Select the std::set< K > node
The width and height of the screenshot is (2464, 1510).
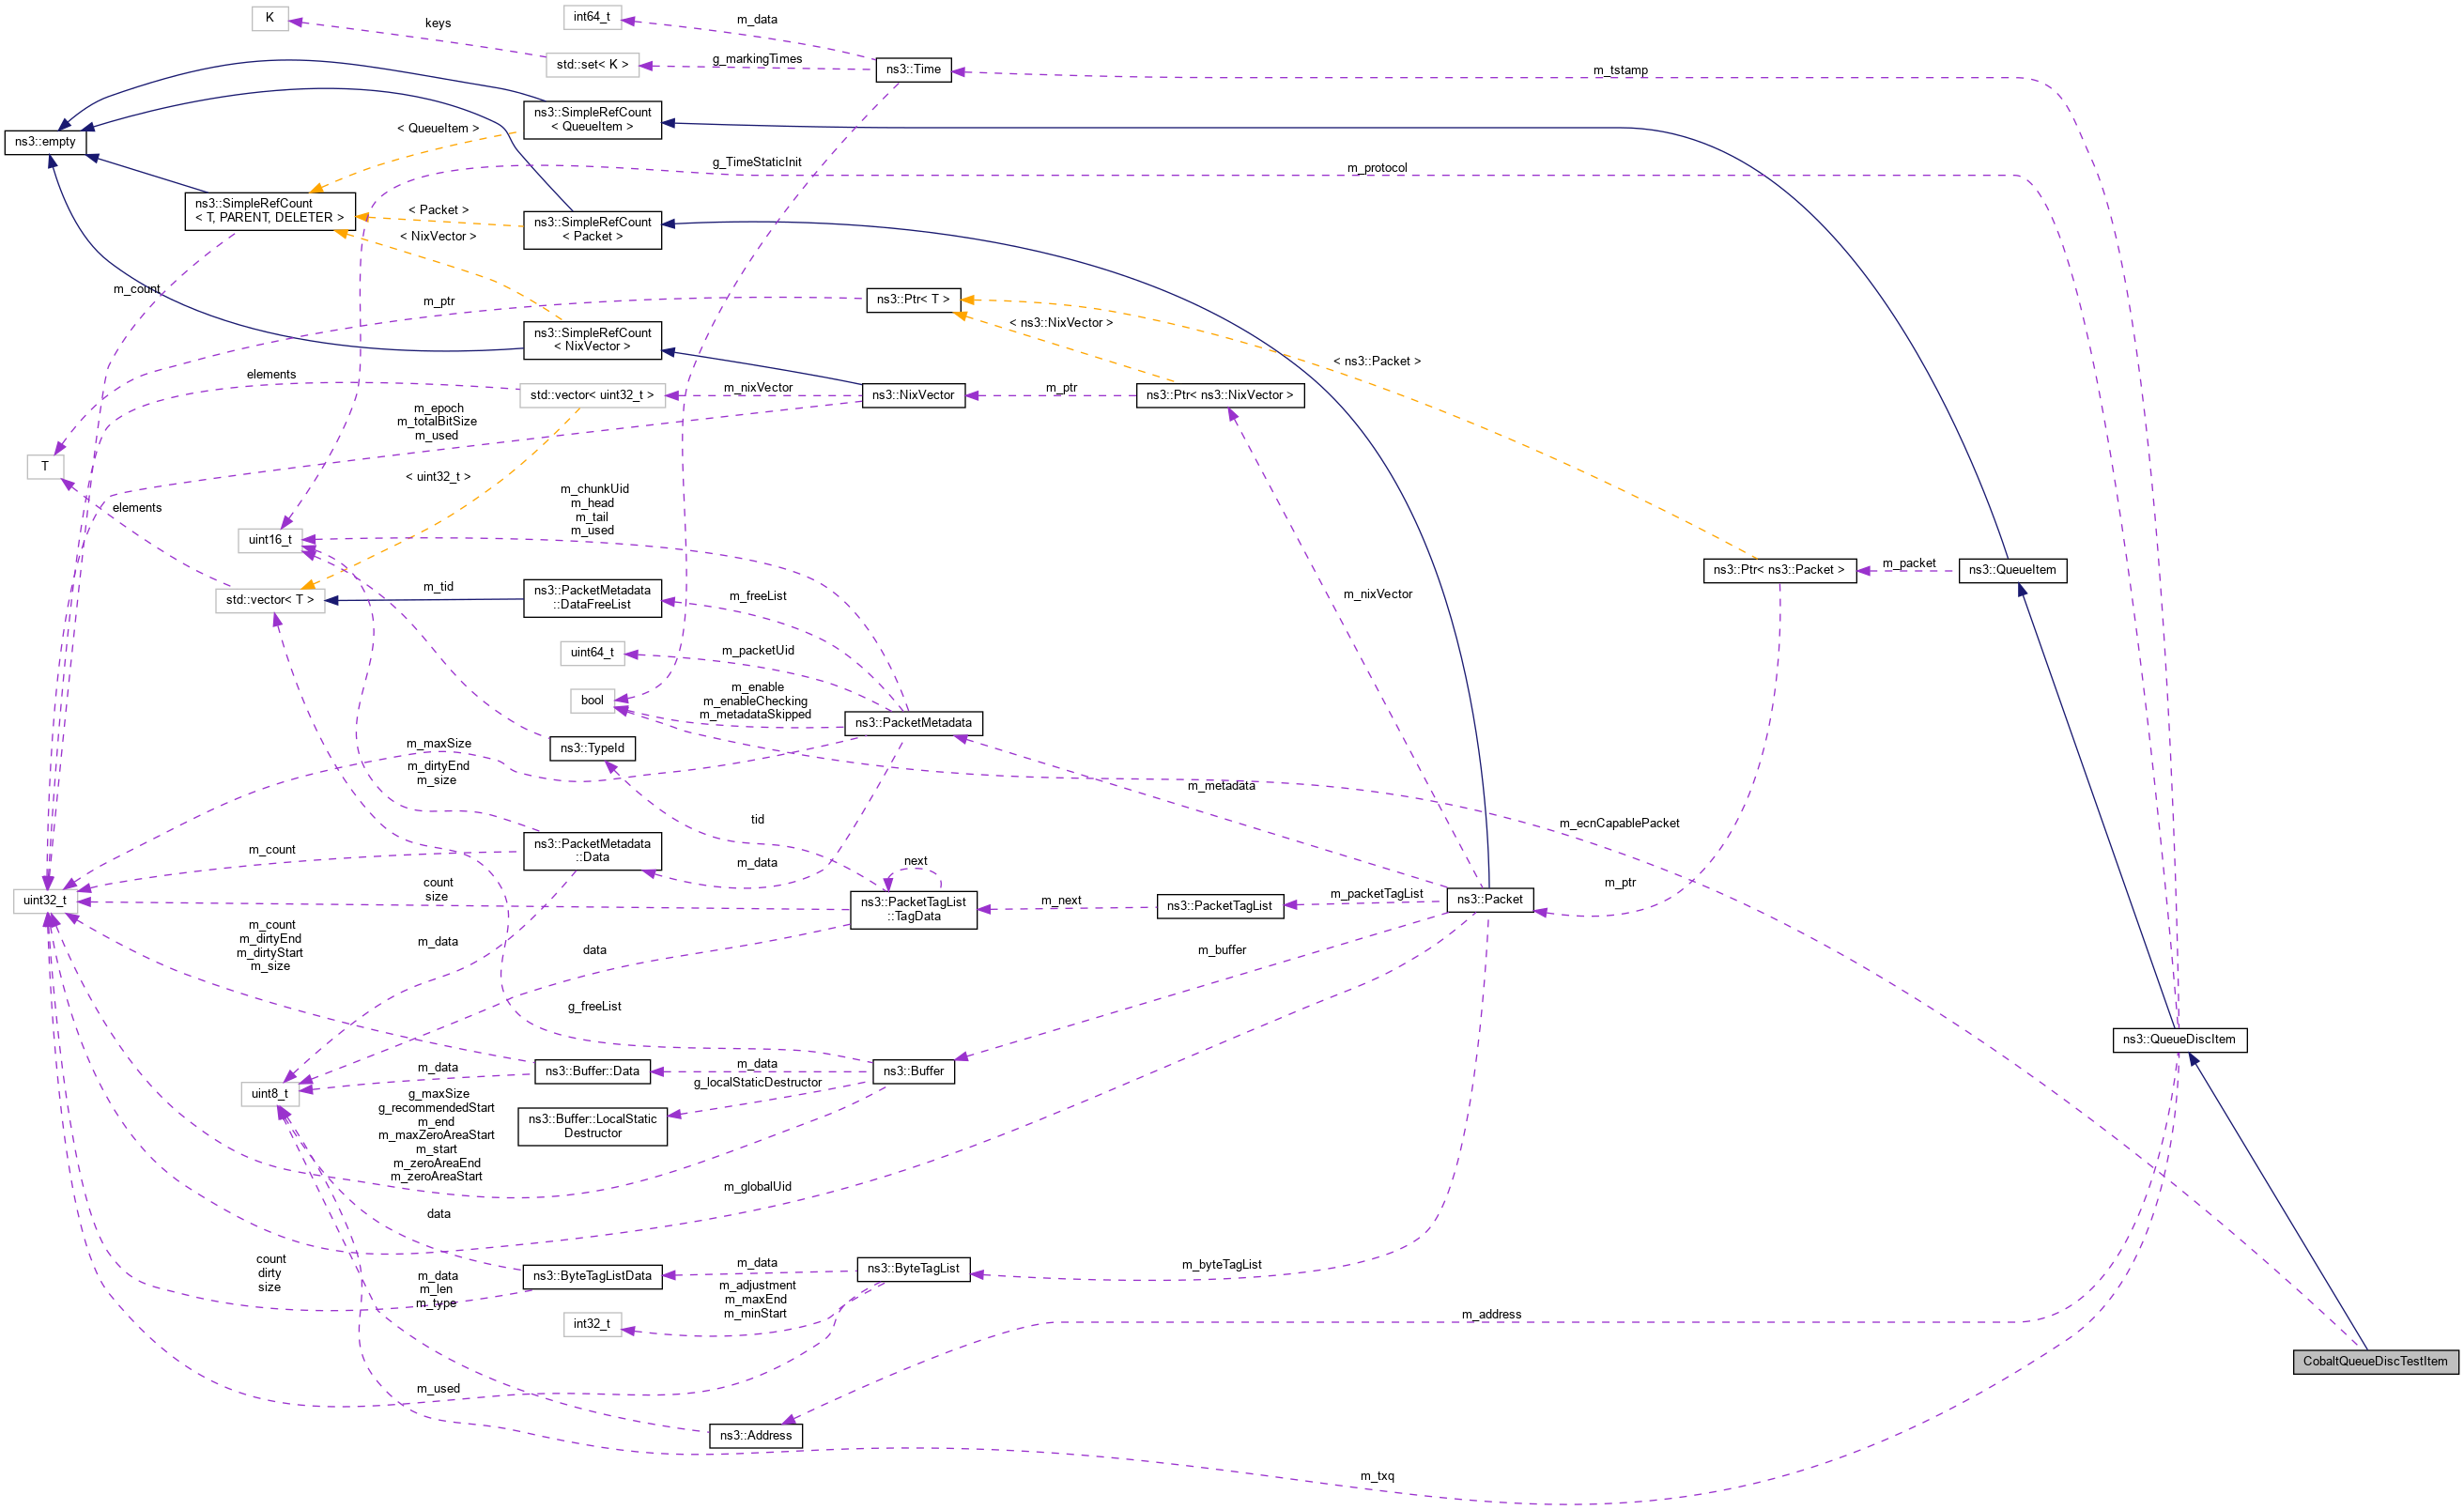[592, 64]
